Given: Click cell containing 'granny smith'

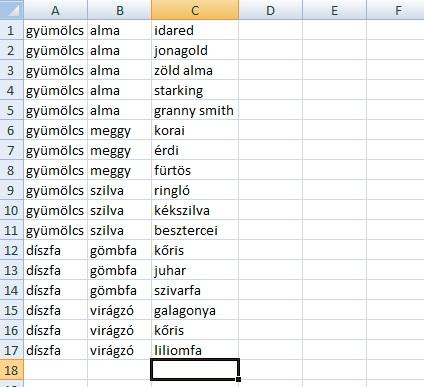Looking at the screenshot, I should [195, 110].
